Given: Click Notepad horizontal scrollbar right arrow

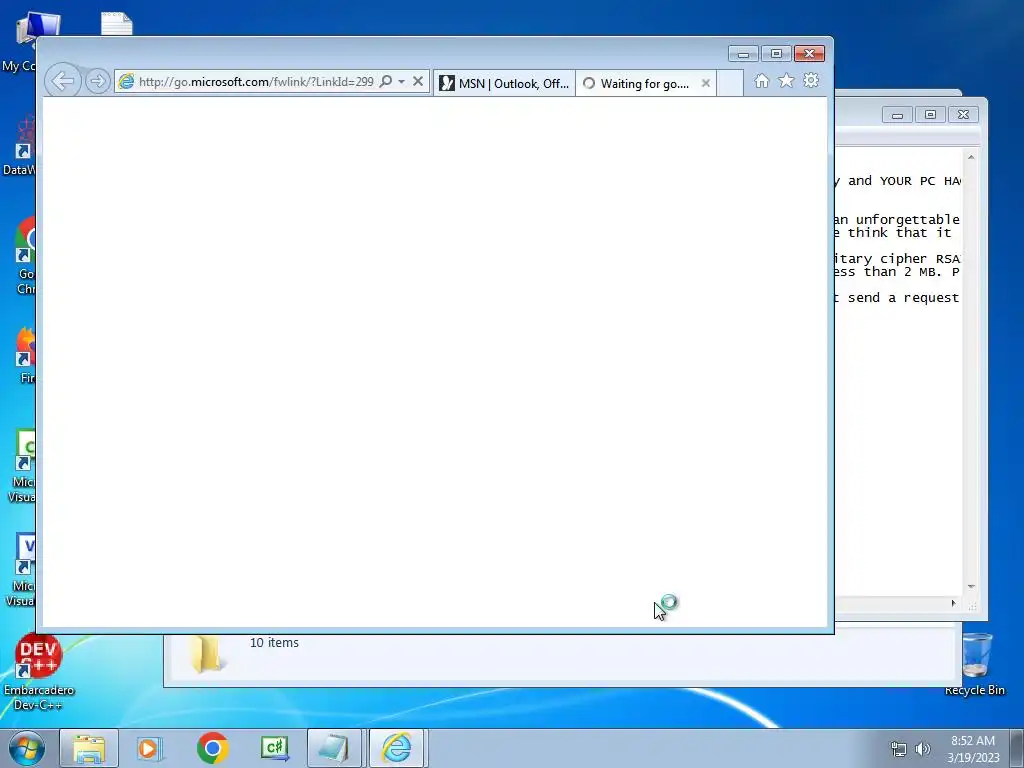Looking at the screenshot, I should pyautogui.click(x=953, y=603).
